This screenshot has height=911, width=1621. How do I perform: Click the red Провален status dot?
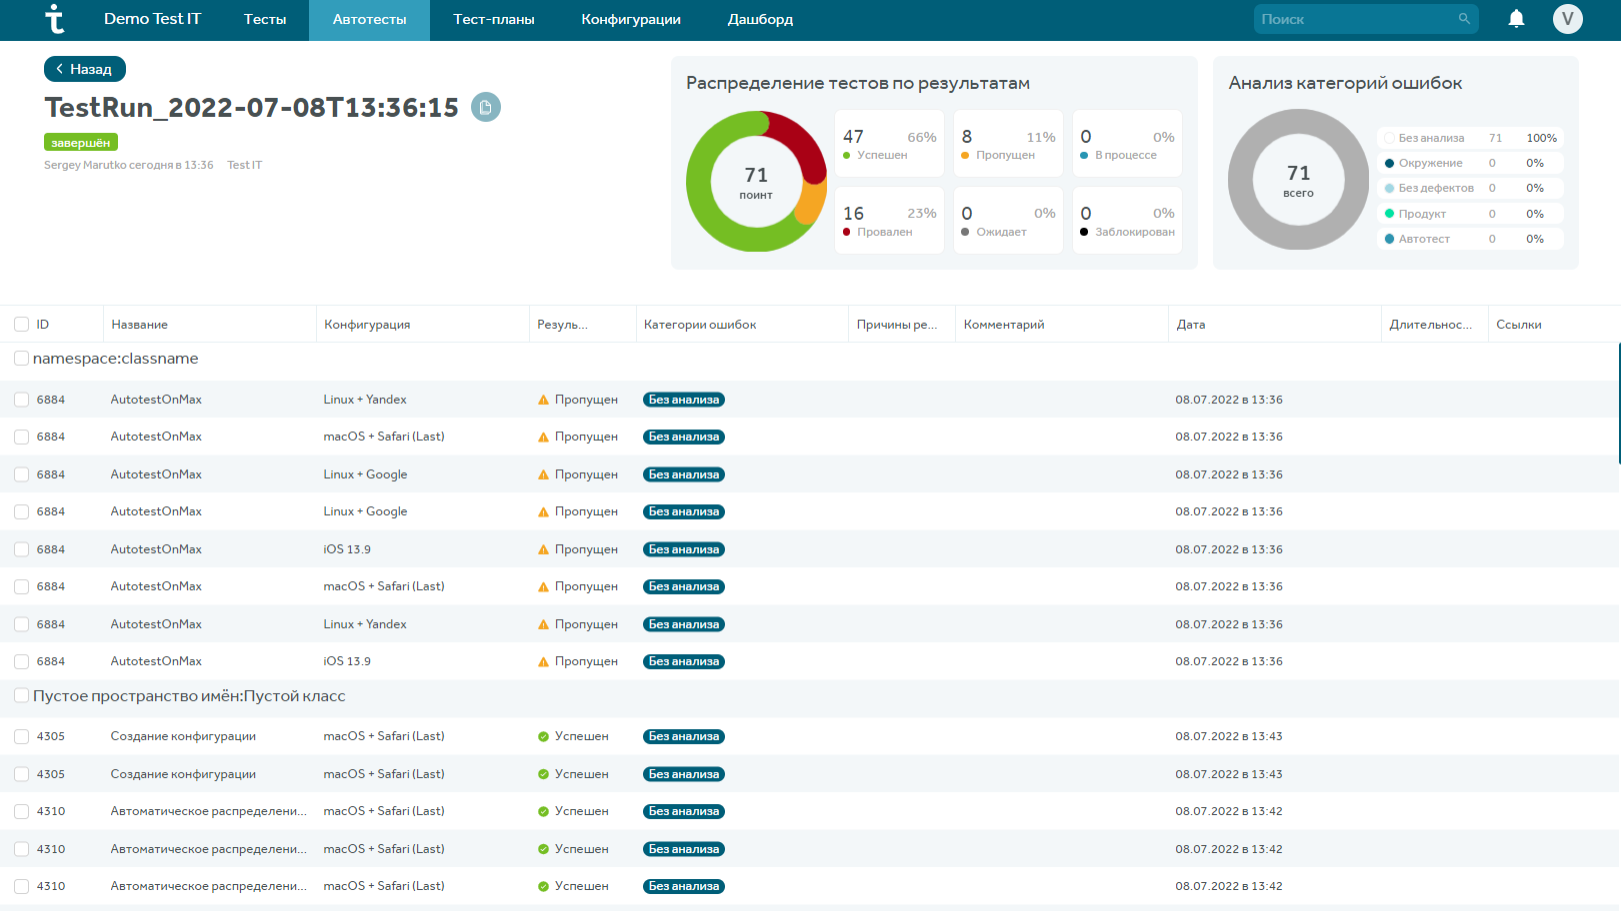[x=846, y=232]
